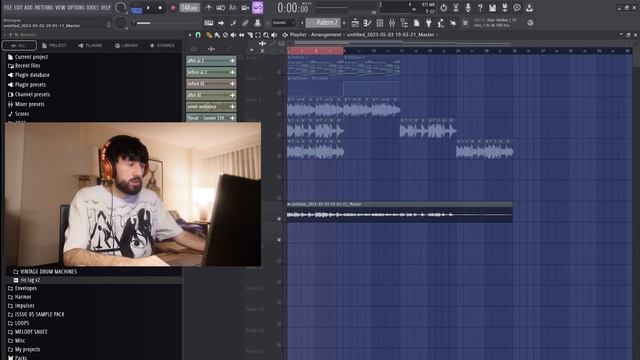
Task: Click the link/chain multilink icon
Action: (x=245, y=23)
